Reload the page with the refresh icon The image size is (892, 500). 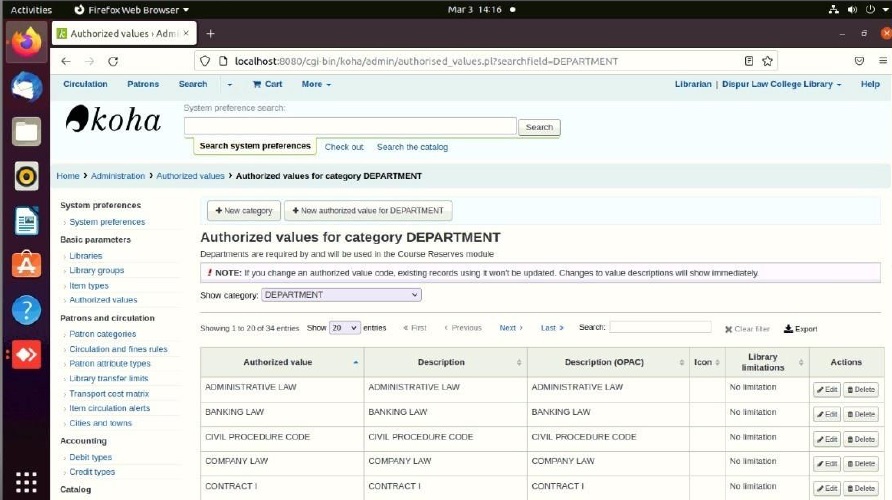point(113,61)
